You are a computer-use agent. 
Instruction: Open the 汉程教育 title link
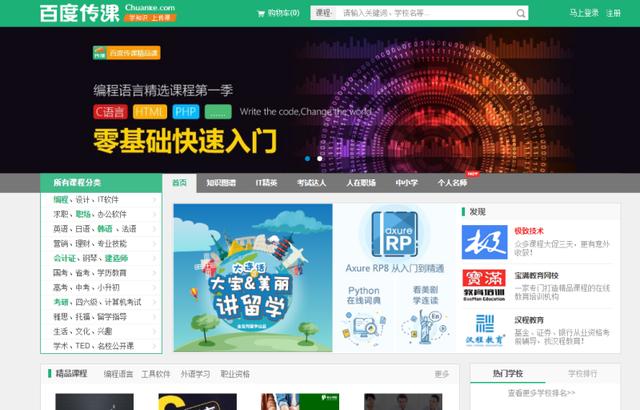click(529, 320)
